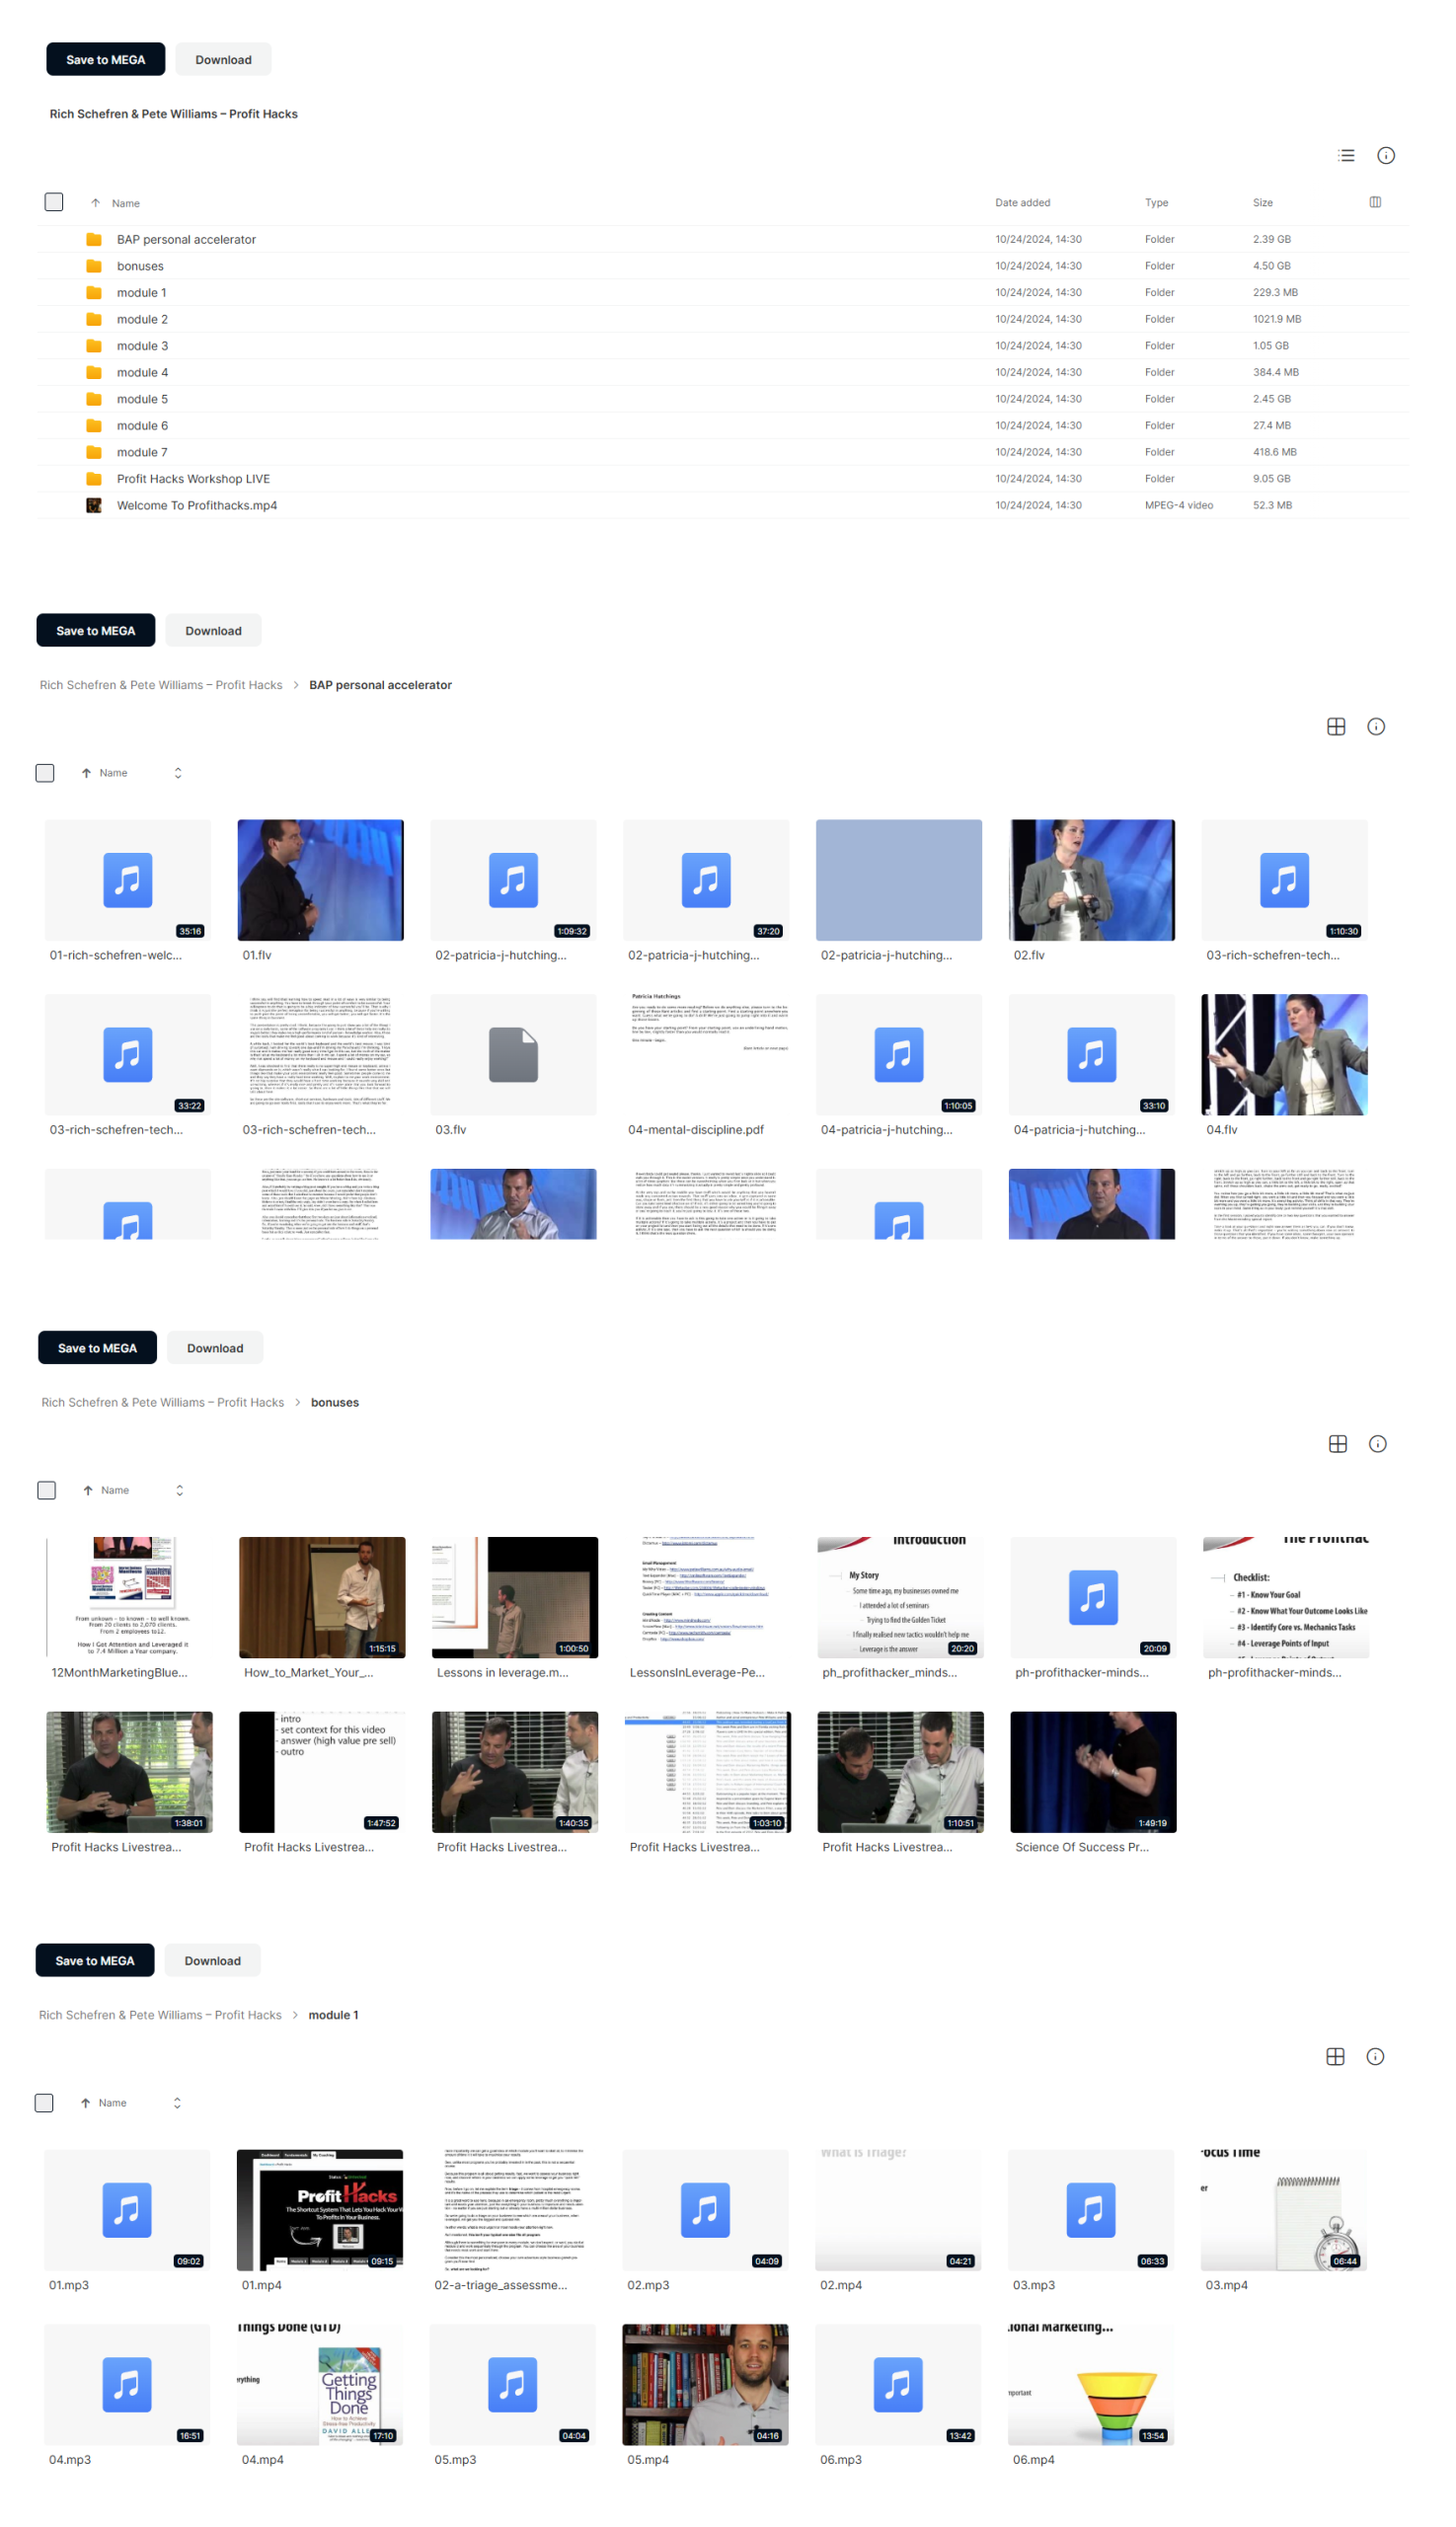Click the audio icon with 1:09:32 duration
This screenshot has height=2527, width=1456.
(513, 880)
